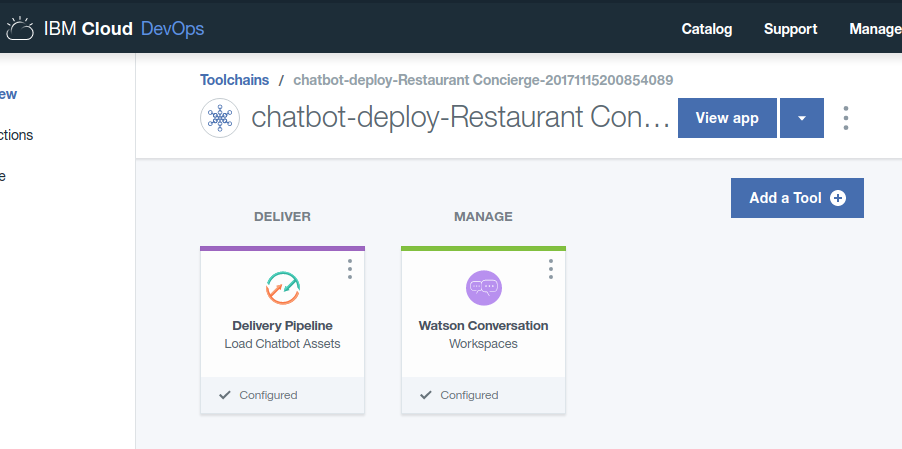Go to Toolchains breadcrumb link

(x=235, y=80)
